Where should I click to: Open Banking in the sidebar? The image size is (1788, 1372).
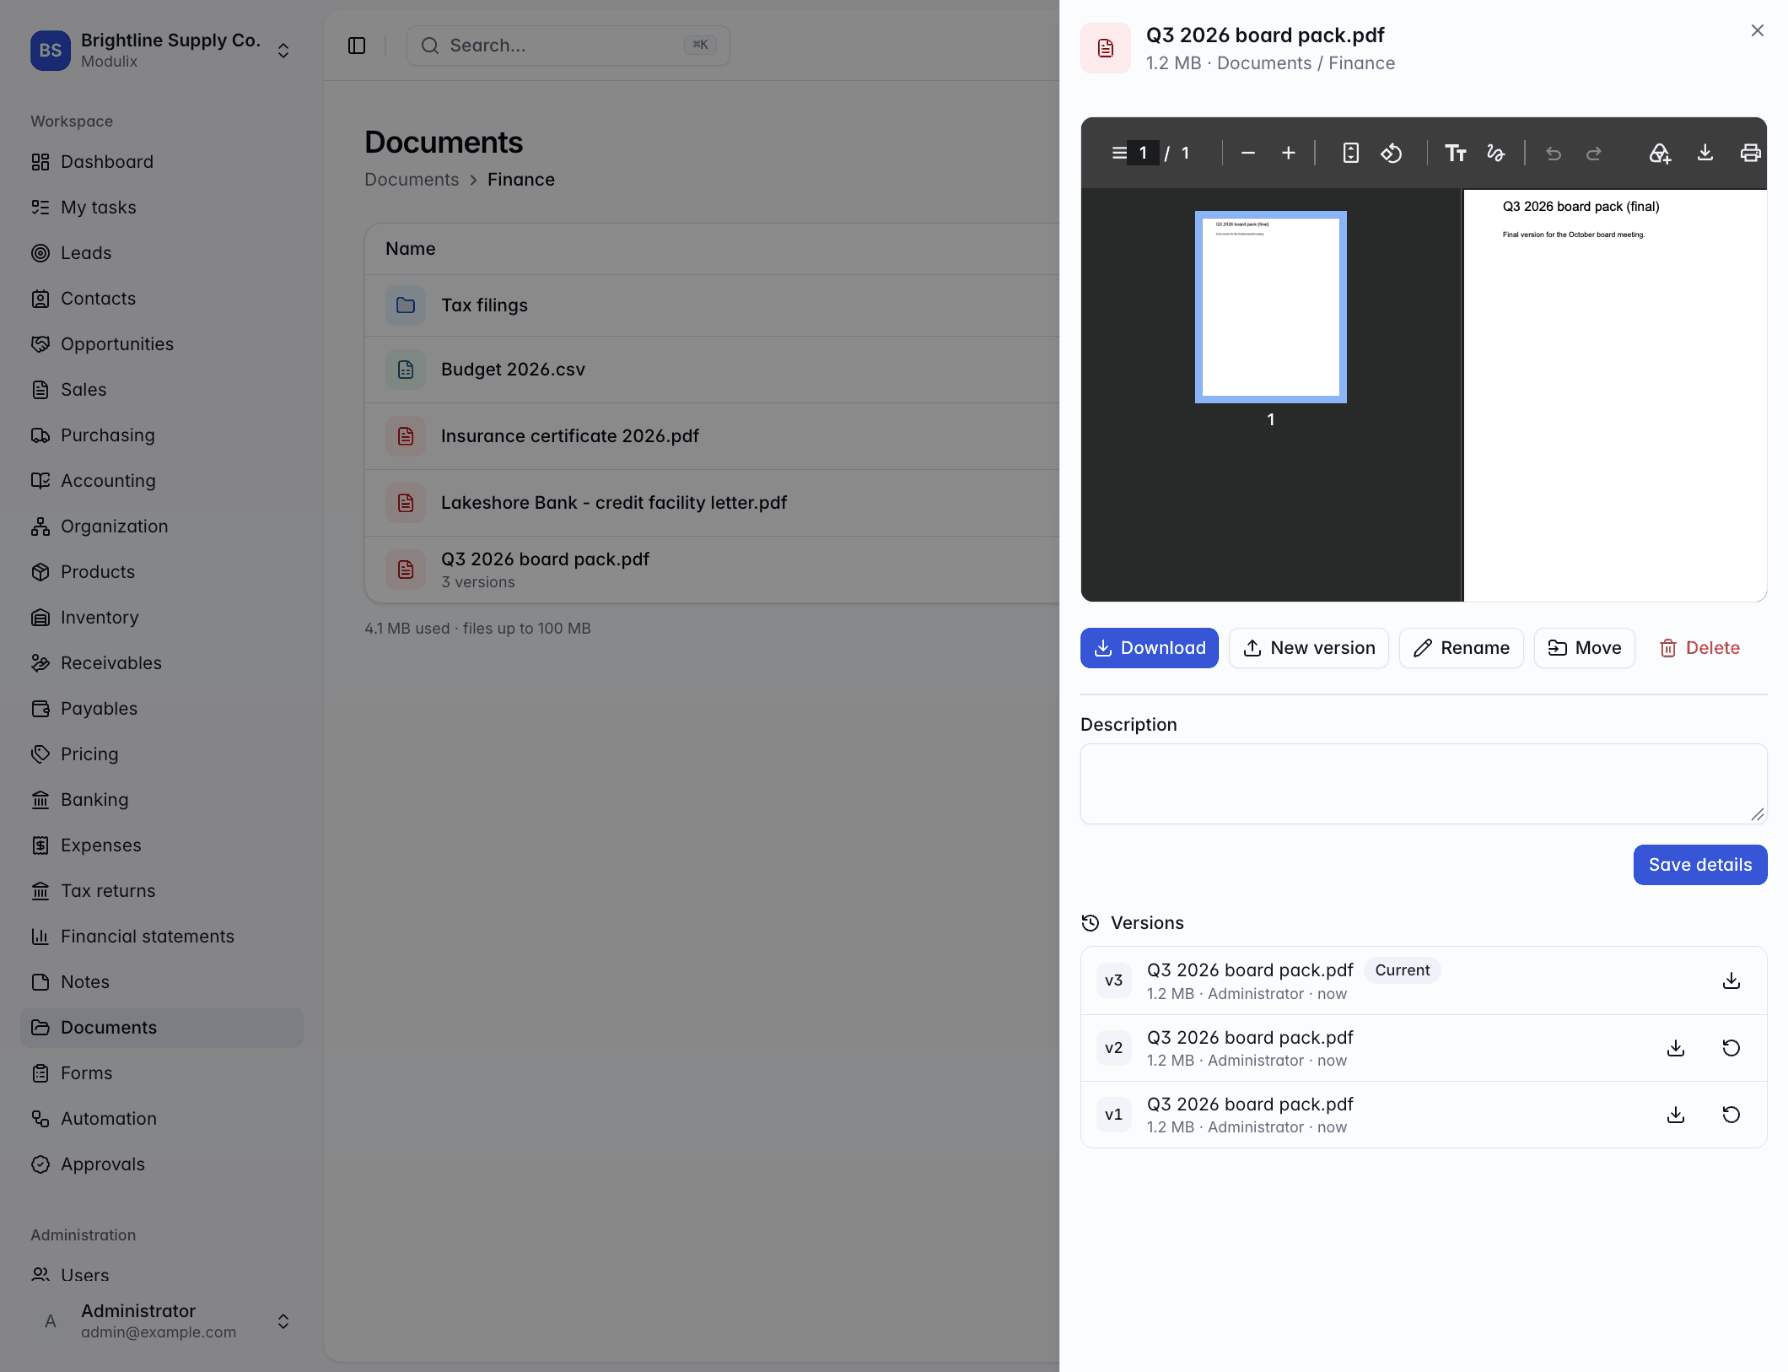point(162,799)
